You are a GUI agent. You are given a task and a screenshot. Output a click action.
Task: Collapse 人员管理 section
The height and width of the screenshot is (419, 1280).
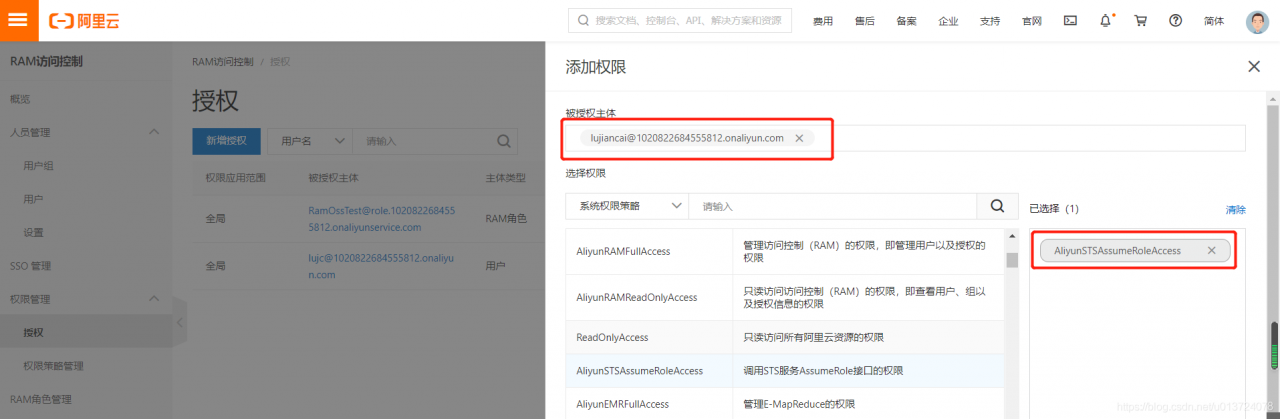tap(153, 132)
